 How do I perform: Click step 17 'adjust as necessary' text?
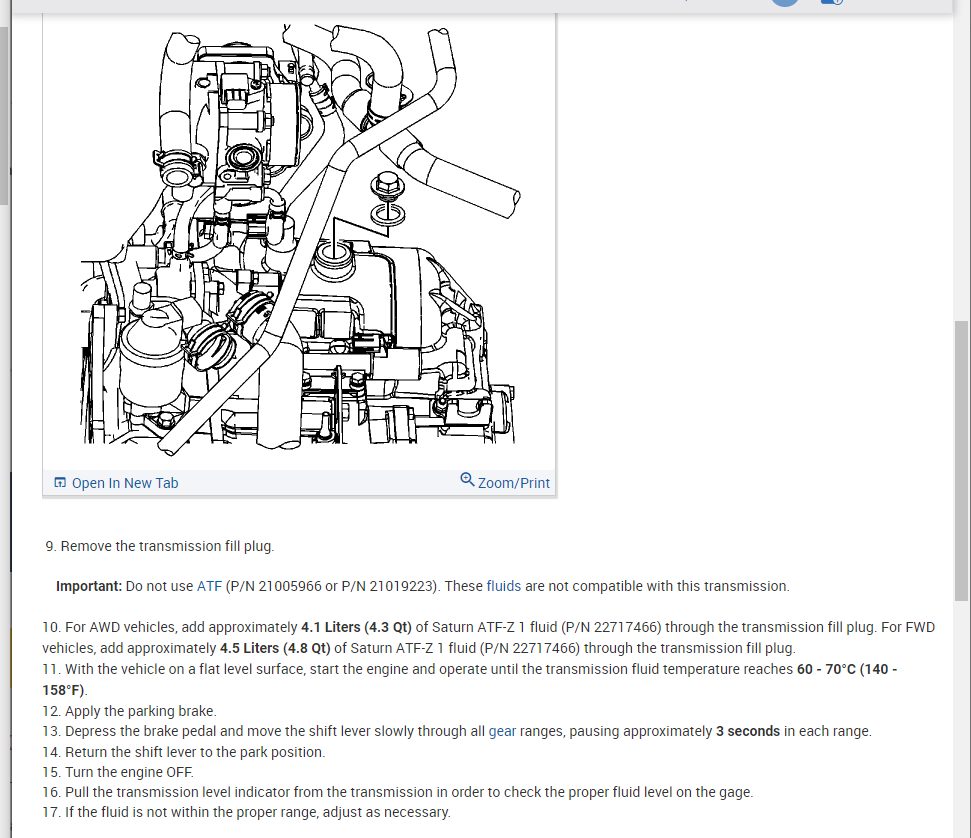coord(386,812)
